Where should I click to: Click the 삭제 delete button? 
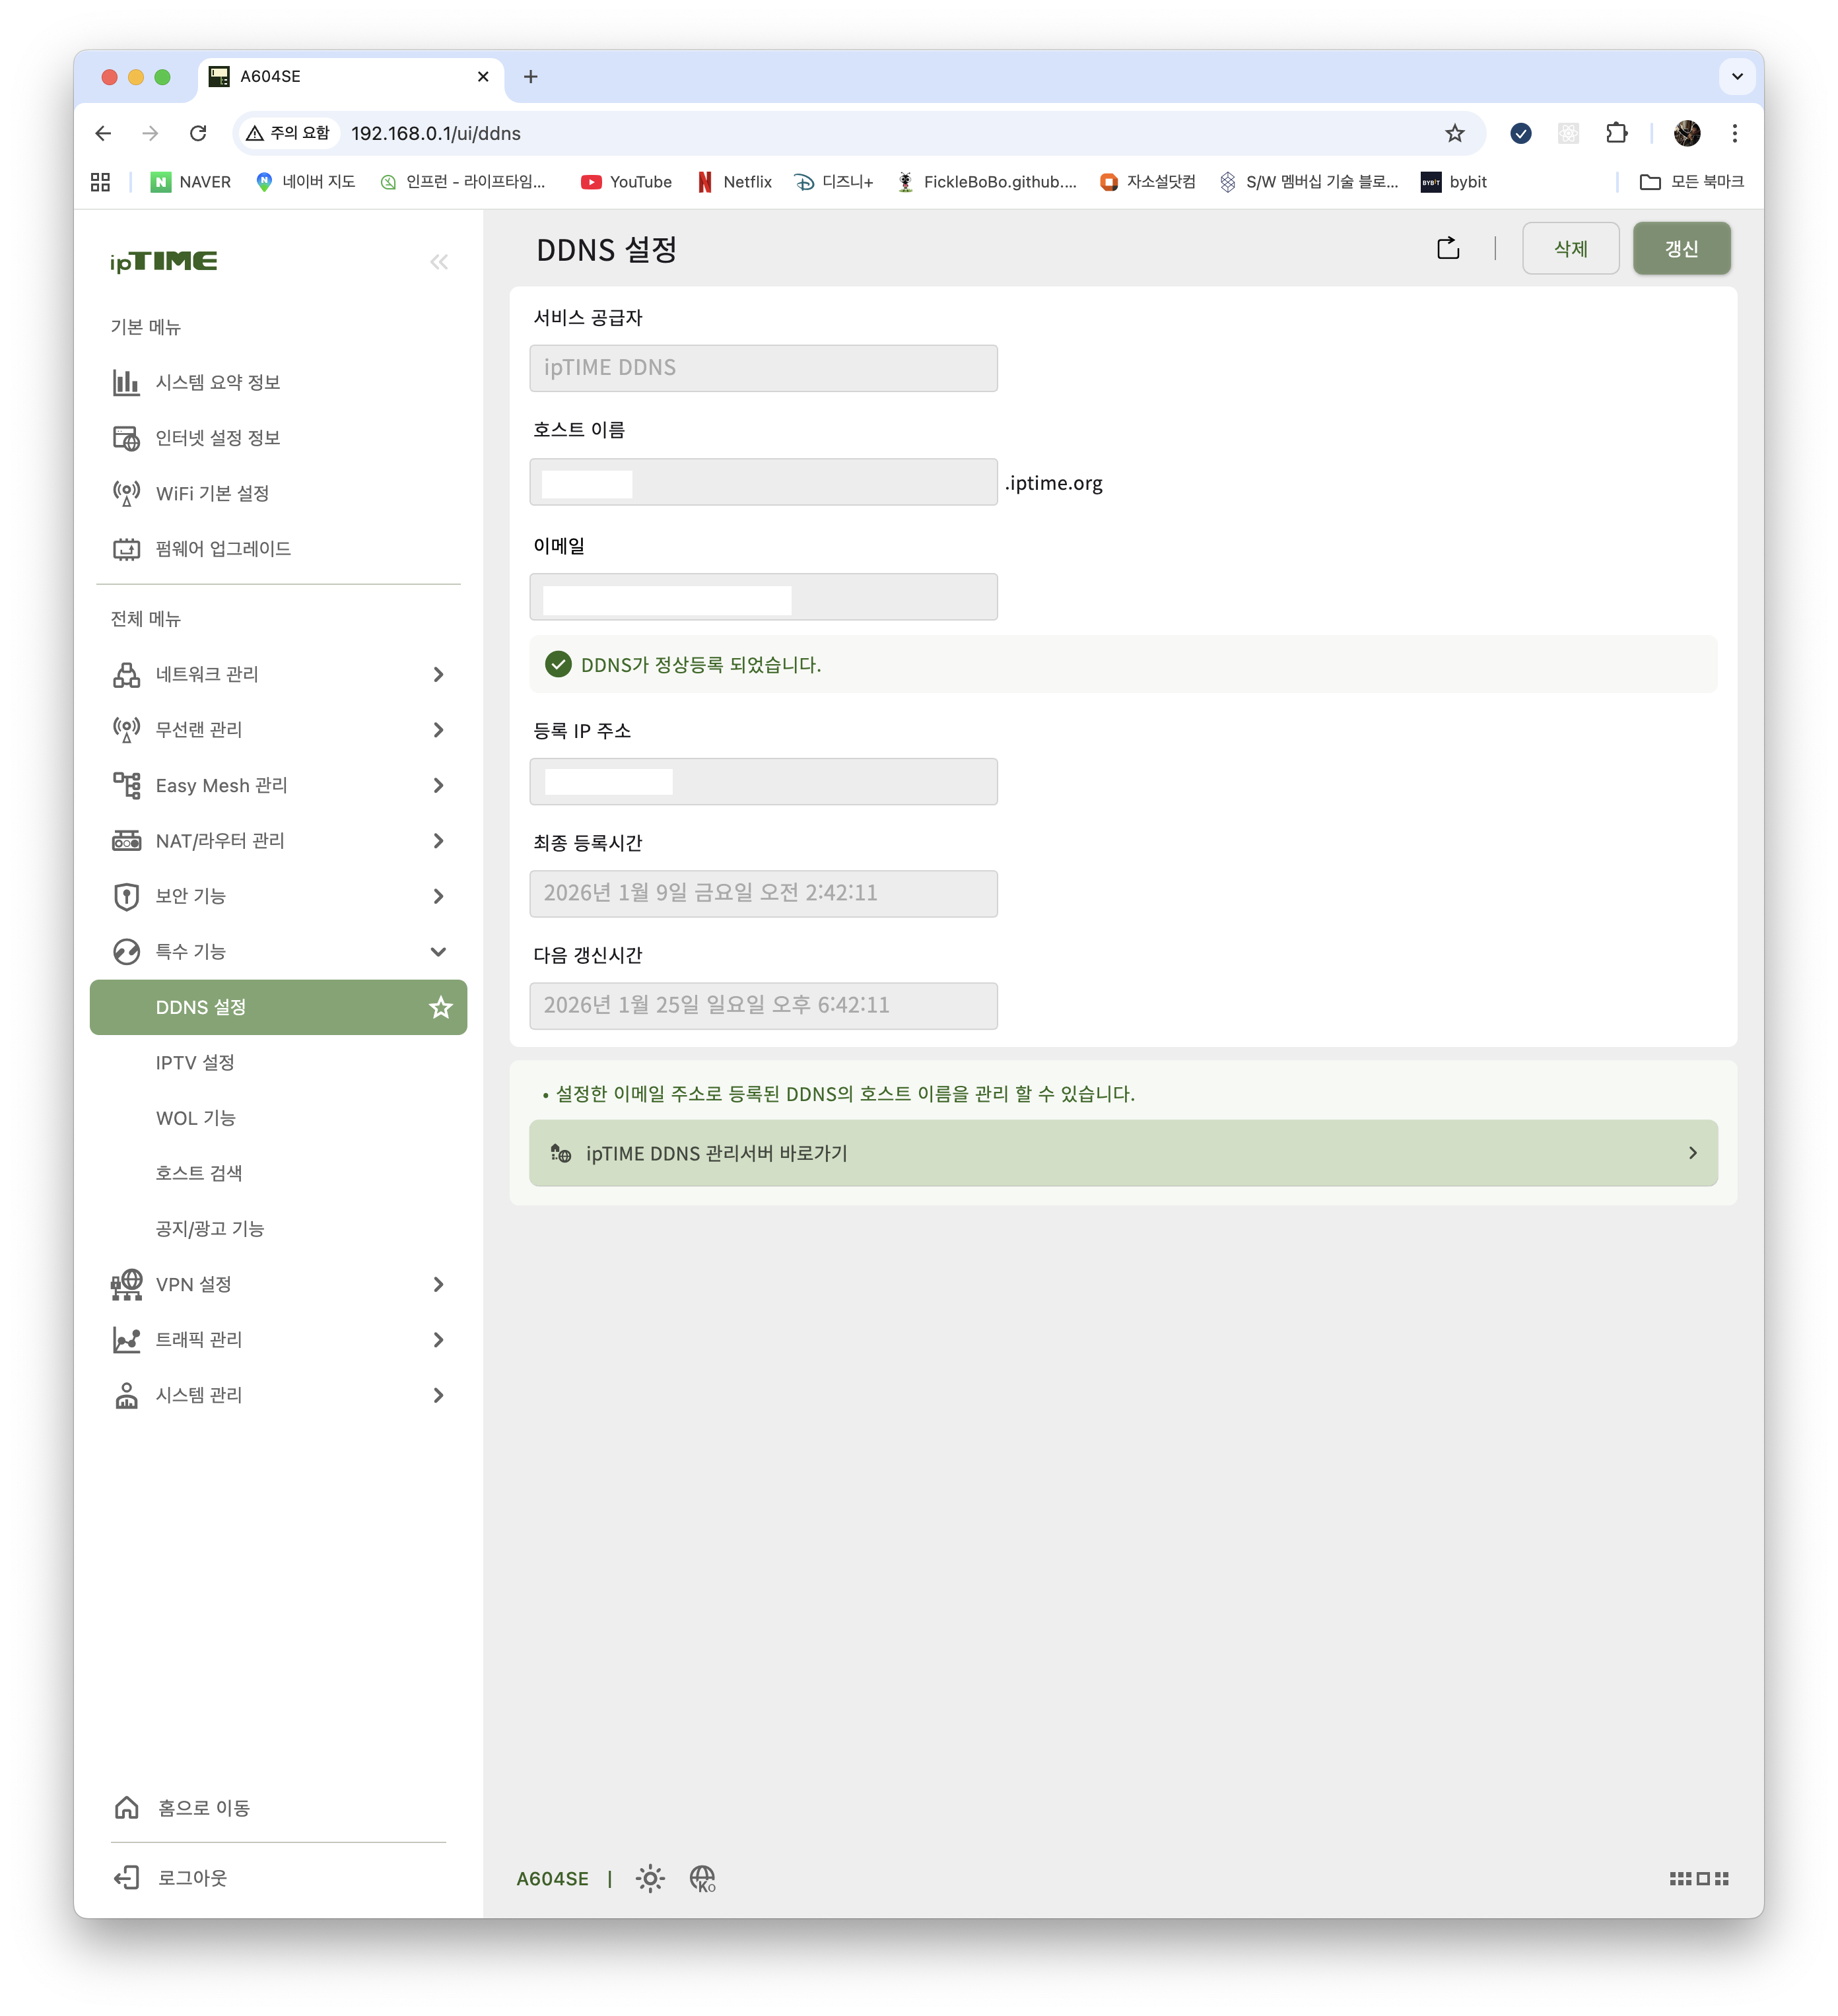coord(1570,248)
